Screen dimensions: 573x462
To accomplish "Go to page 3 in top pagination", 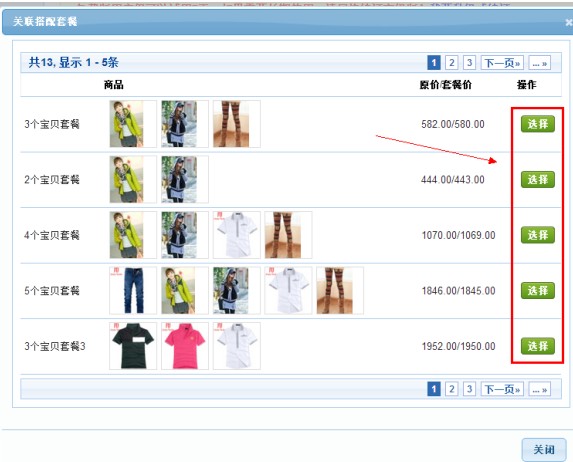I will point(469,63).
